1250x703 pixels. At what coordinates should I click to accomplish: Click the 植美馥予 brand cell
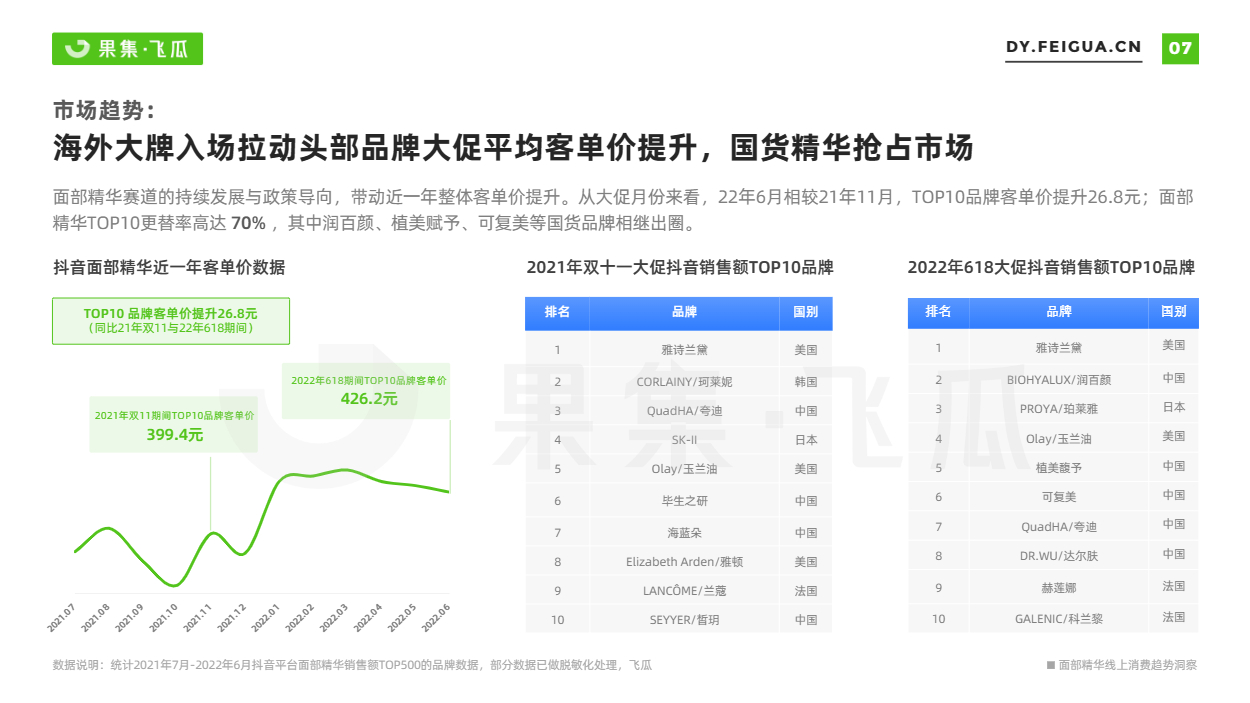click(1058, 468)
